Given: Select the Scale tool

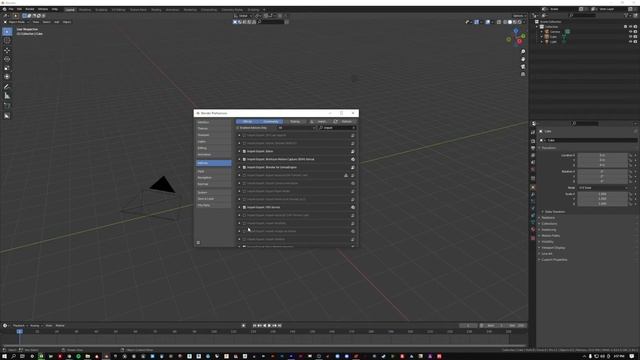Looking at the screenshot, I should (x=7, y=68).
